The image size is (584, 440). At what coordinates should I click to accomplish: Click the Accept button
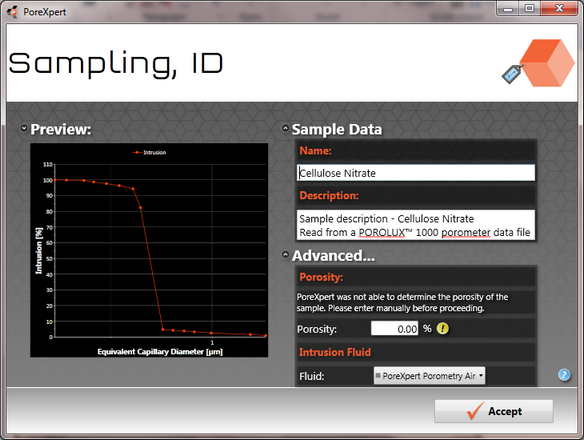click(x=493, y=411)
